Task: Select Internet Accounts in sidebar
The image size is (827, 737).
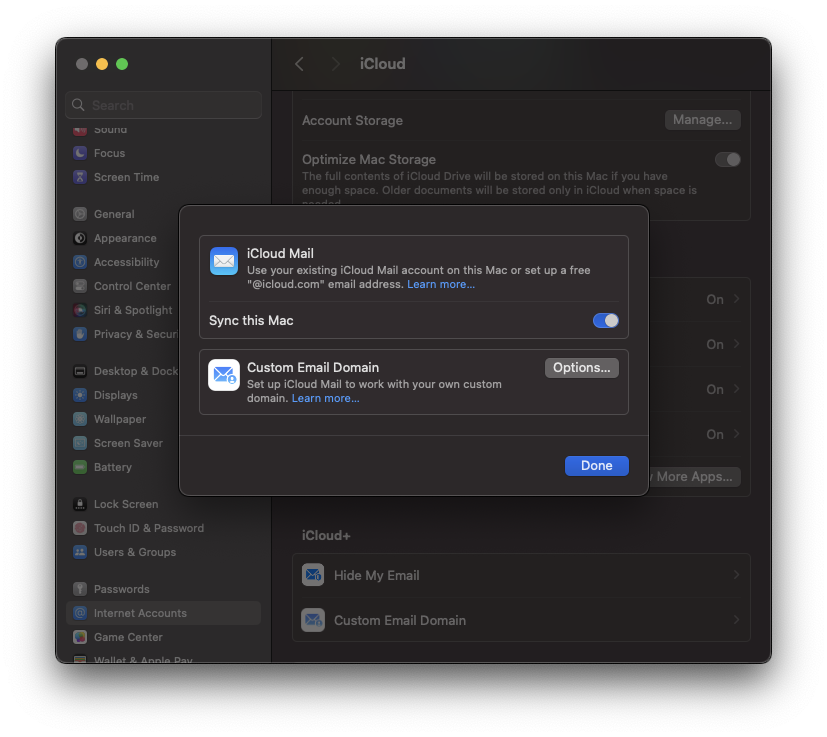Action: (x=164, y=613)
